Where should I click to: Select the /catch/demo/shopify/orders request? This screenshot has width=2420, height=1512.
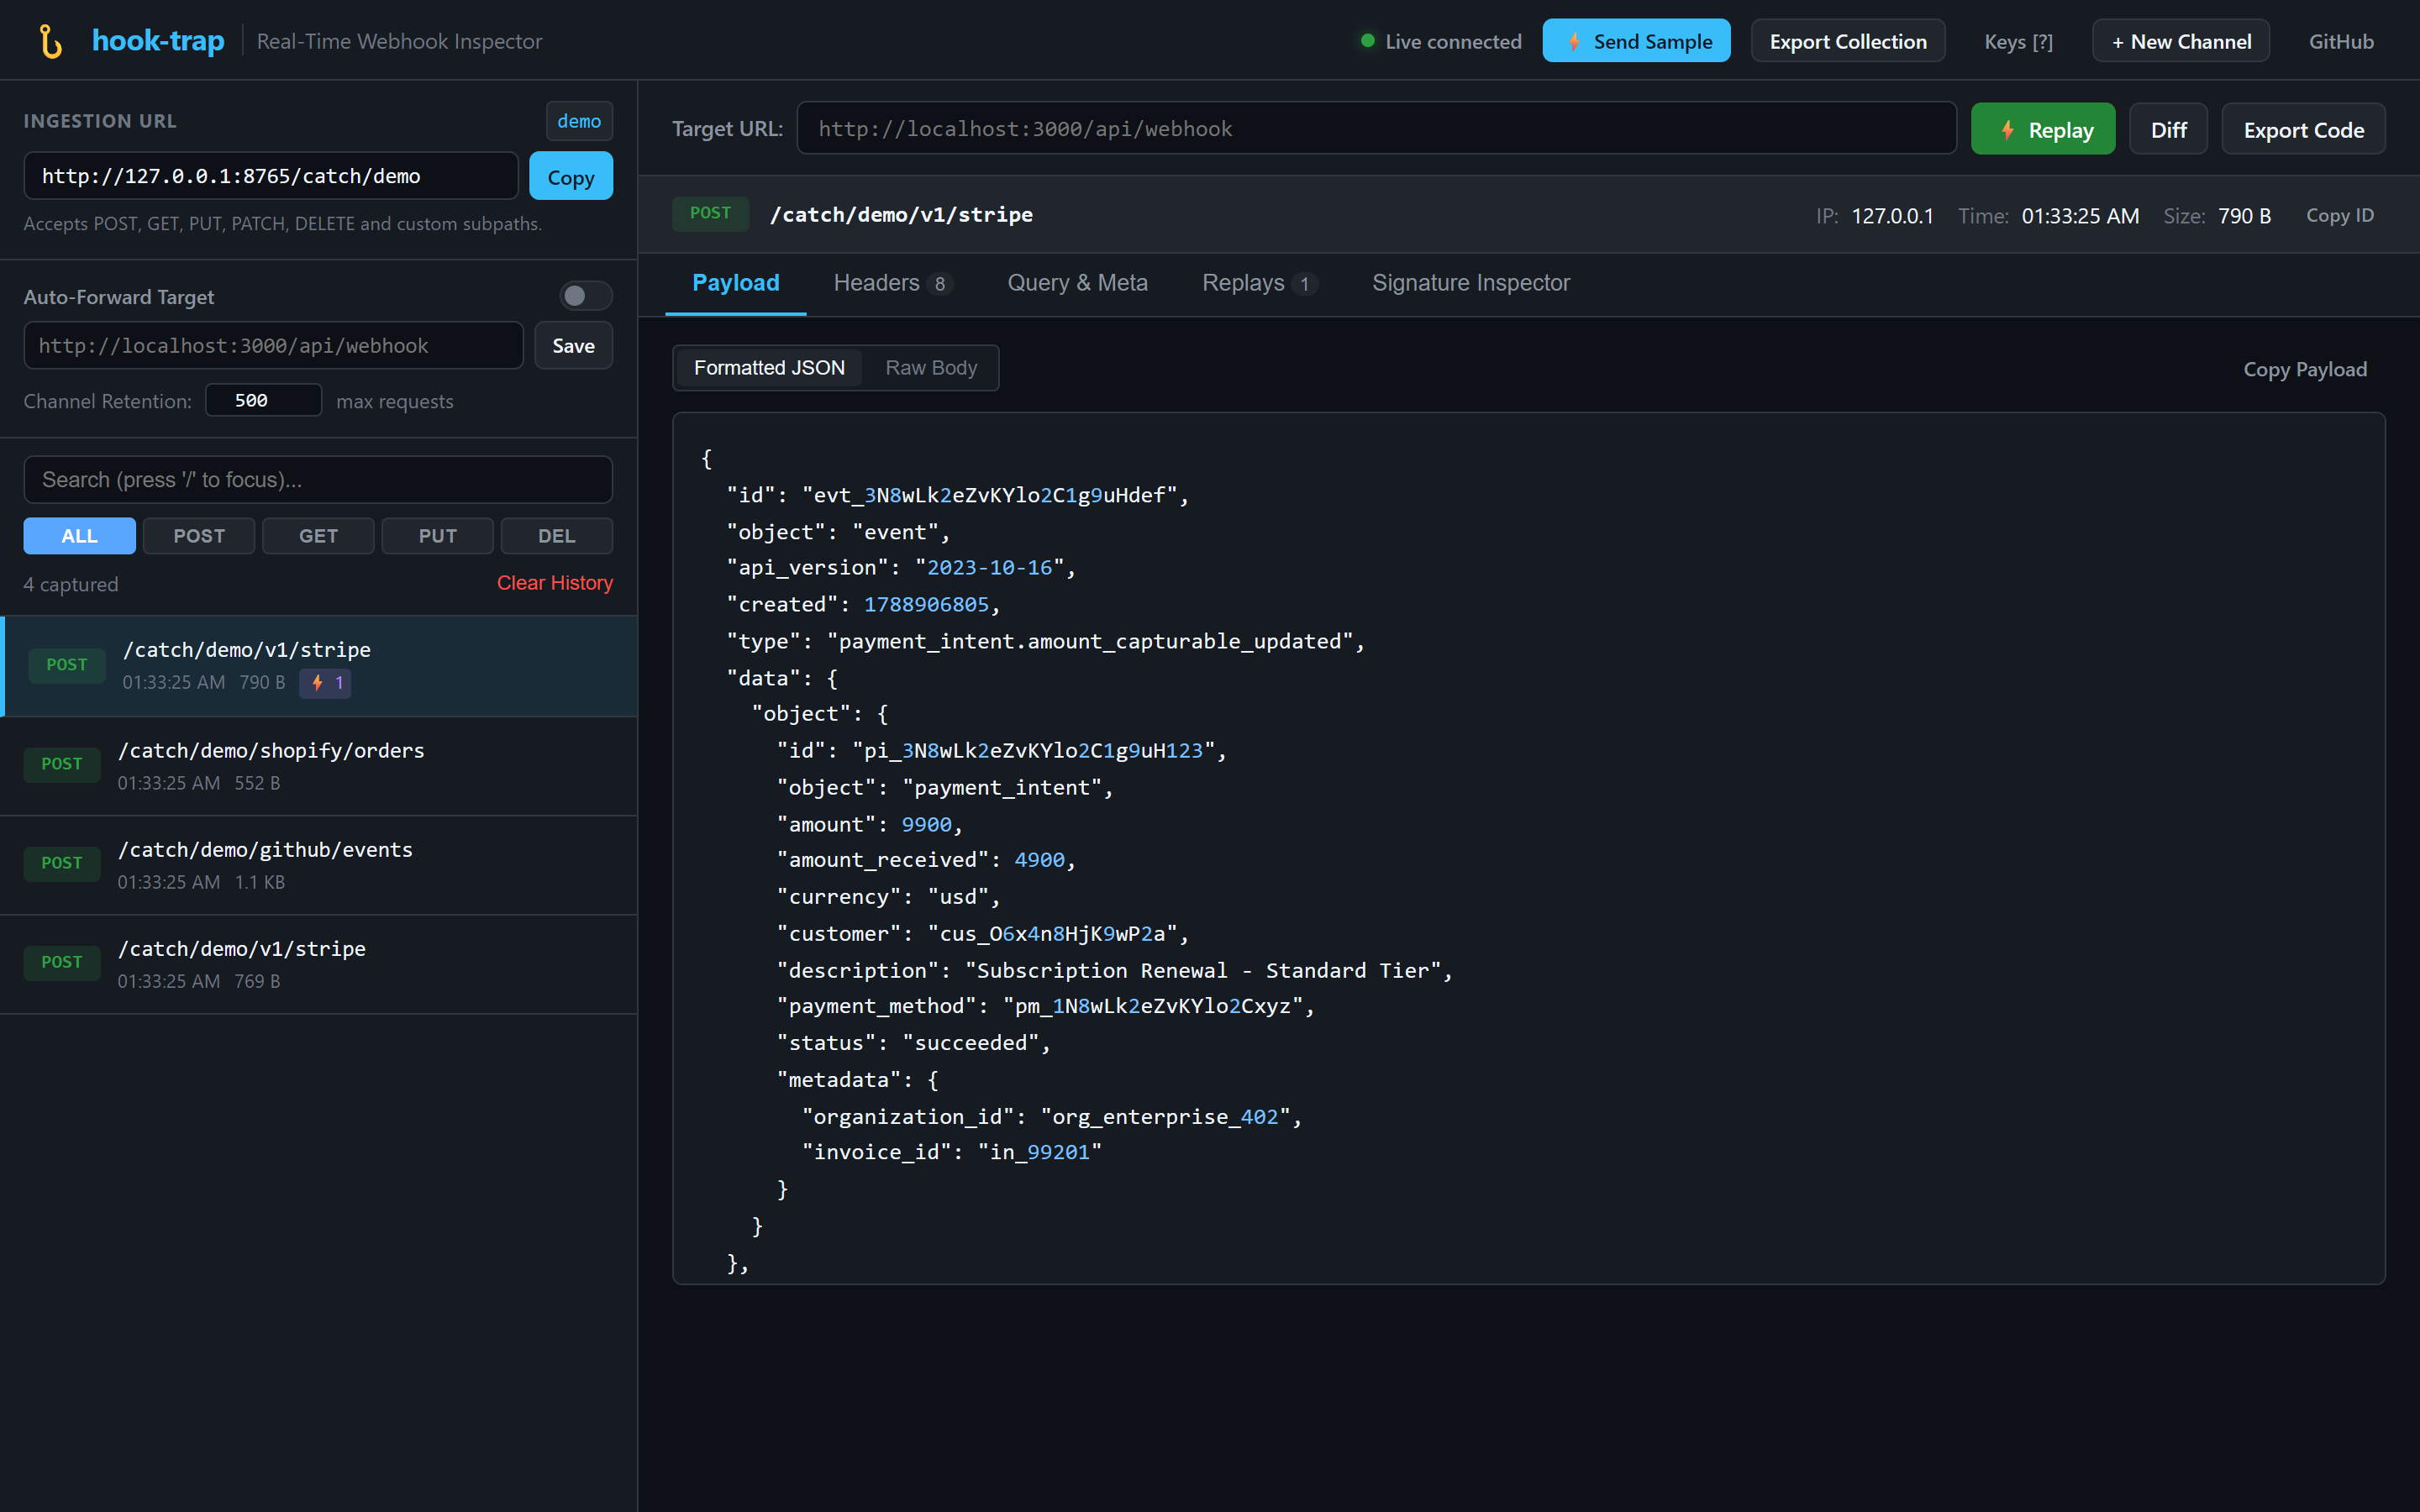click(x=318, y=766)
